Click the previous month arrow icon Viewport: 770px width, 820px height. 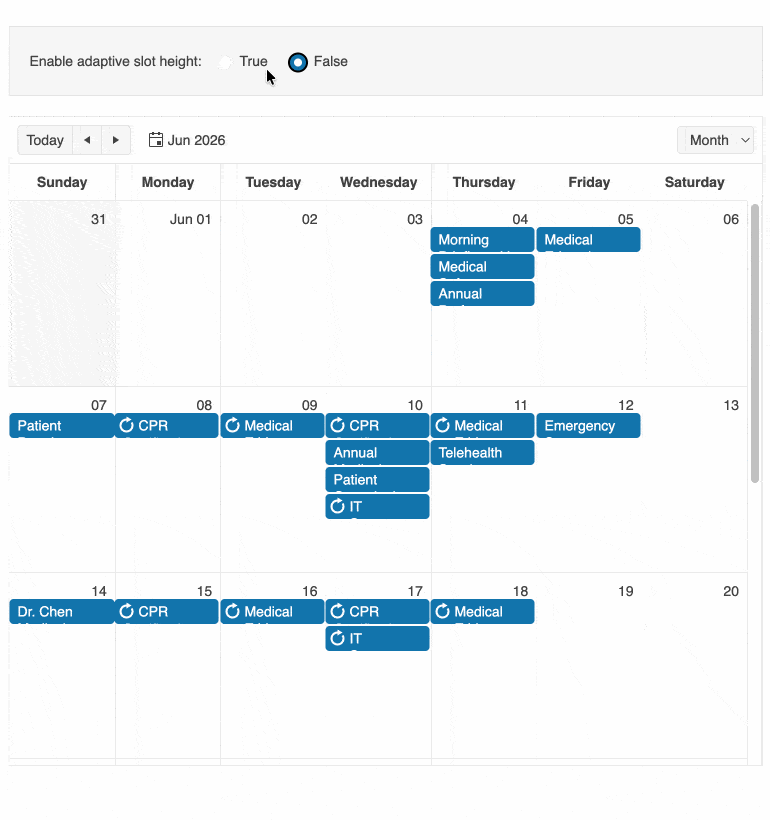point(86,139)
